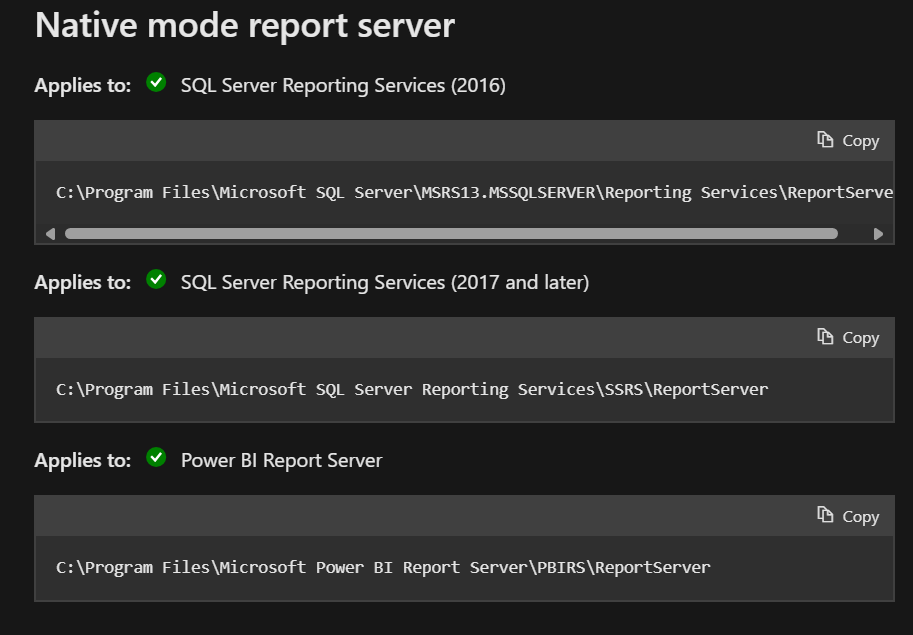Click the green checkmark beside SQL Server Reporting Services (2016)
913x635 pixels.
click(156, 82)
